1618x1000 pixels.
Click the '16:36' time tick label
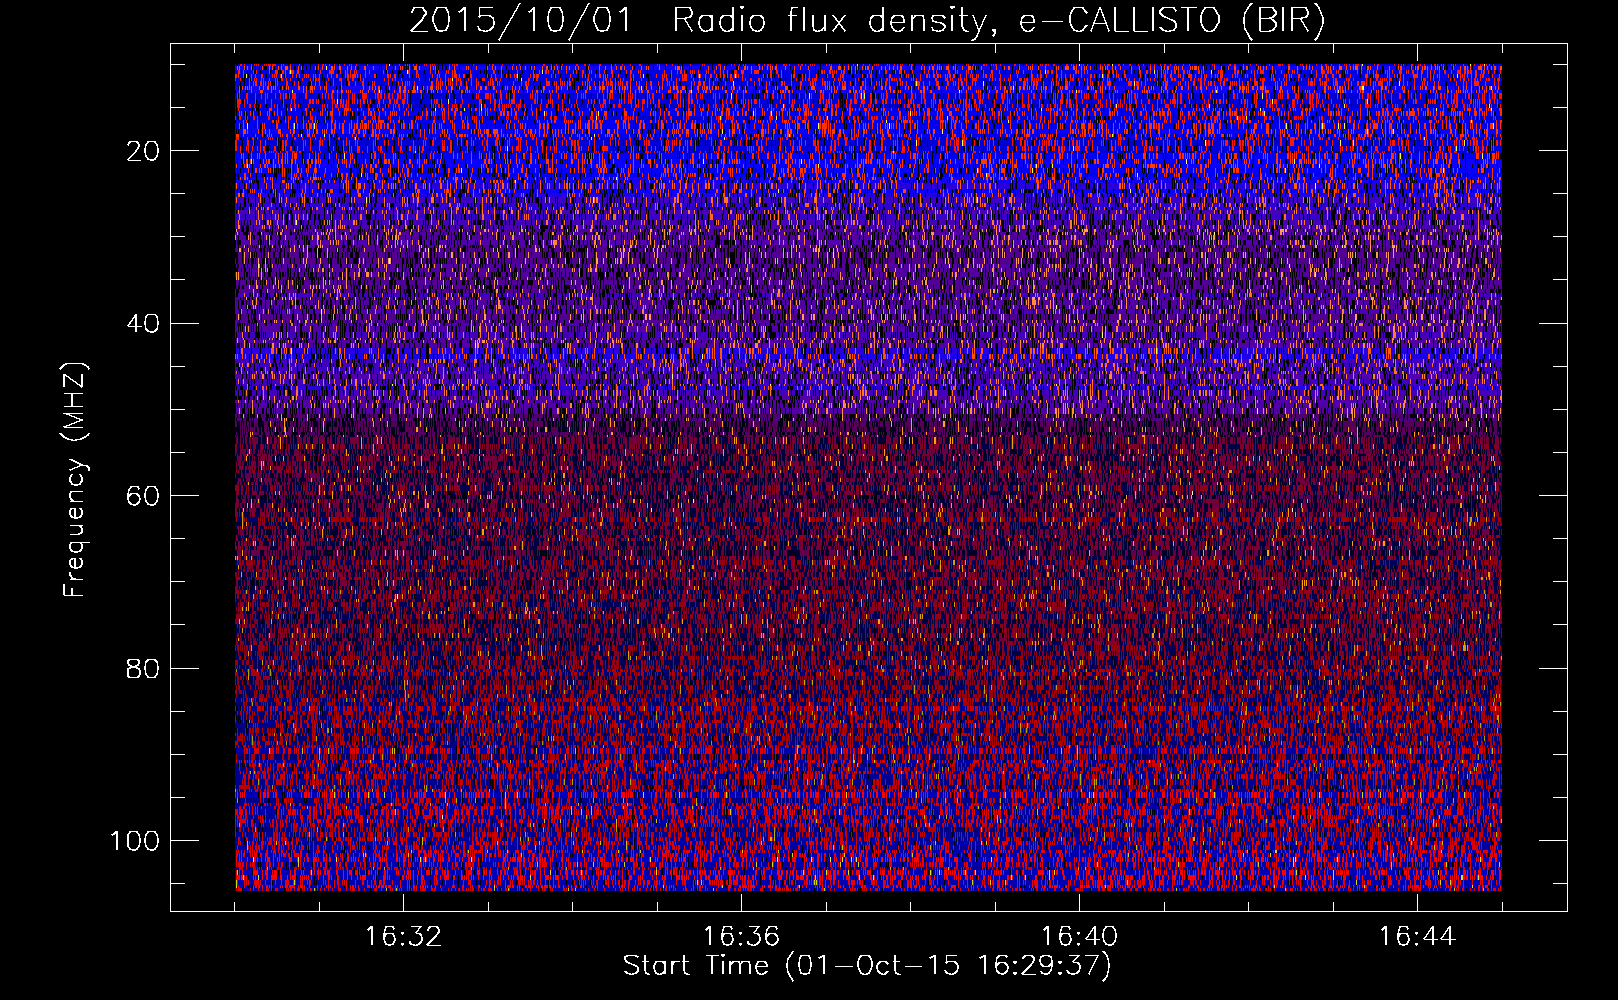click(x=741, y=937)
